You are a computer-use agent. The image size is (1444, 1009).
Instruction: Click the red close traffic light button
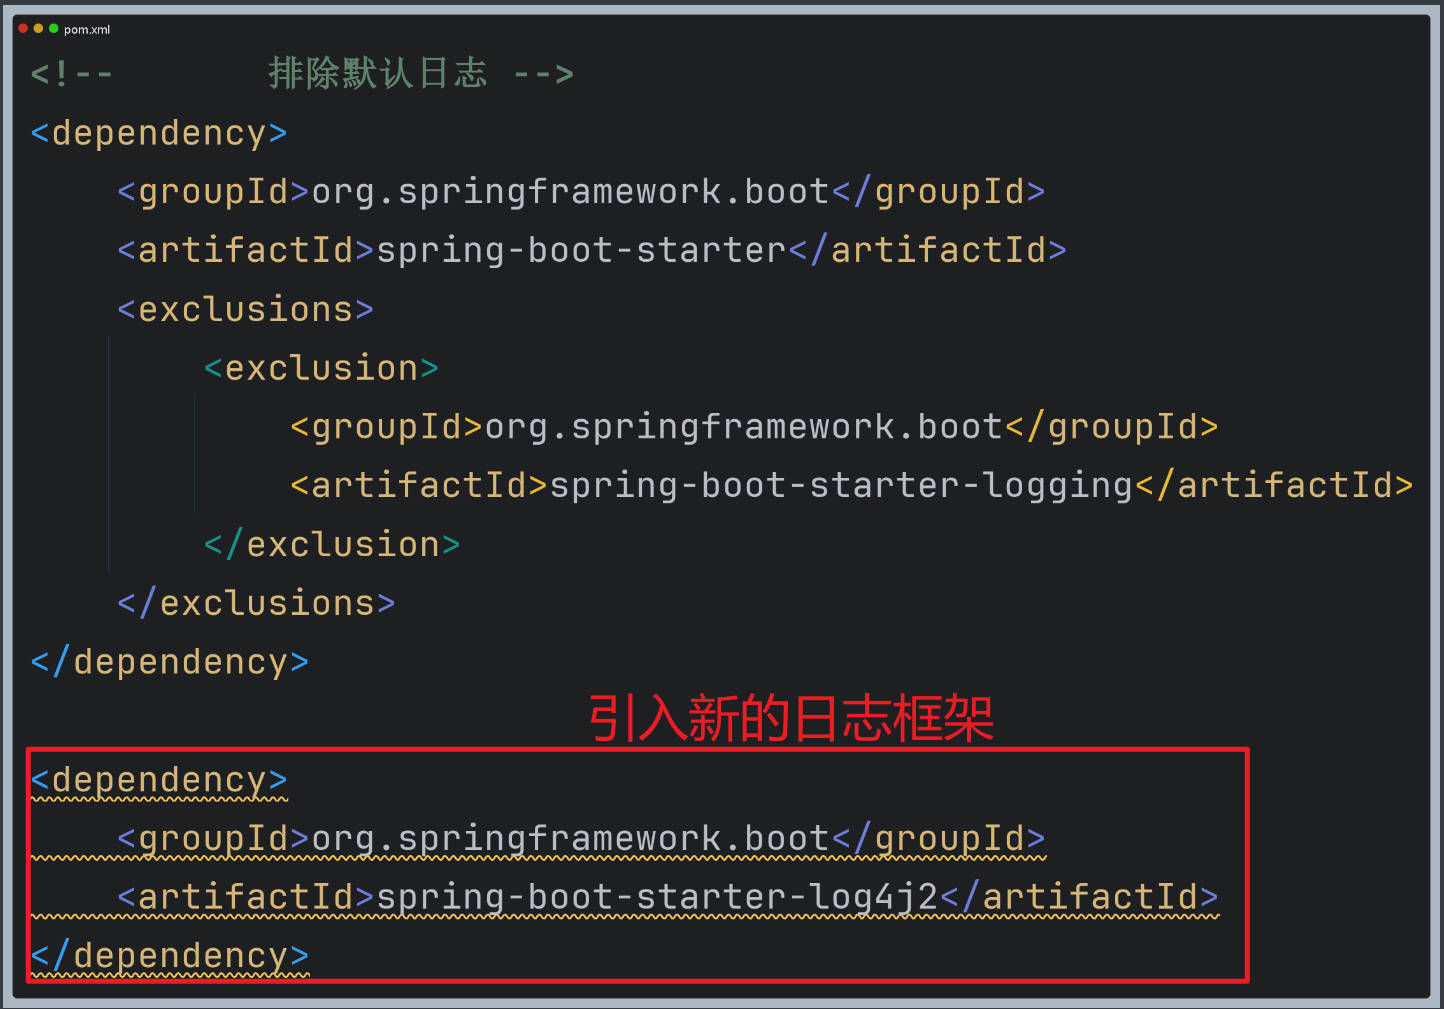[x=22, y=29]
